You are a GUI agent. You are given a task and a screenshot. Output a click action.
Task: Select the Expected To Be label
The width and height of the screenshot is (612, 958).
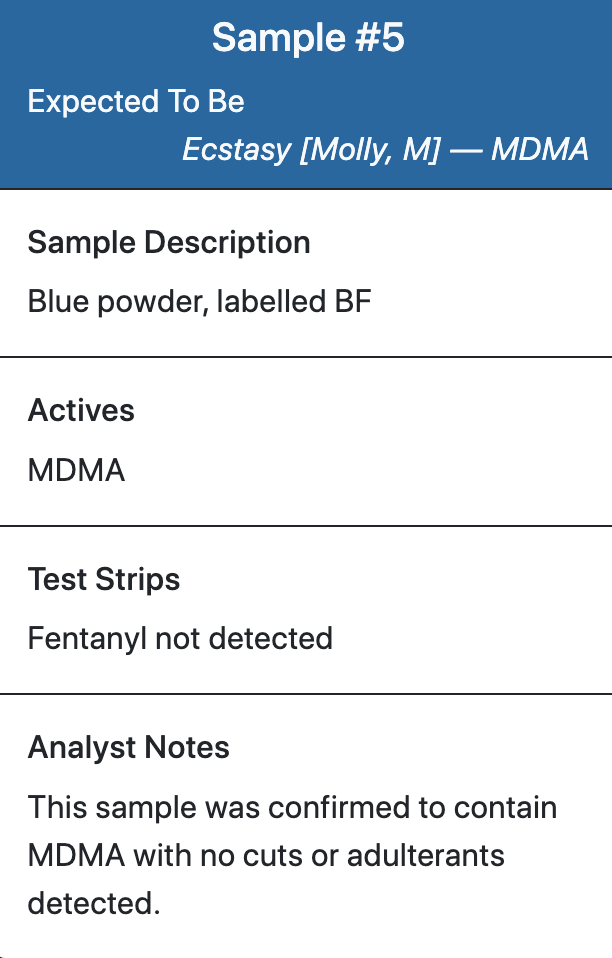[x=136, y=101]
